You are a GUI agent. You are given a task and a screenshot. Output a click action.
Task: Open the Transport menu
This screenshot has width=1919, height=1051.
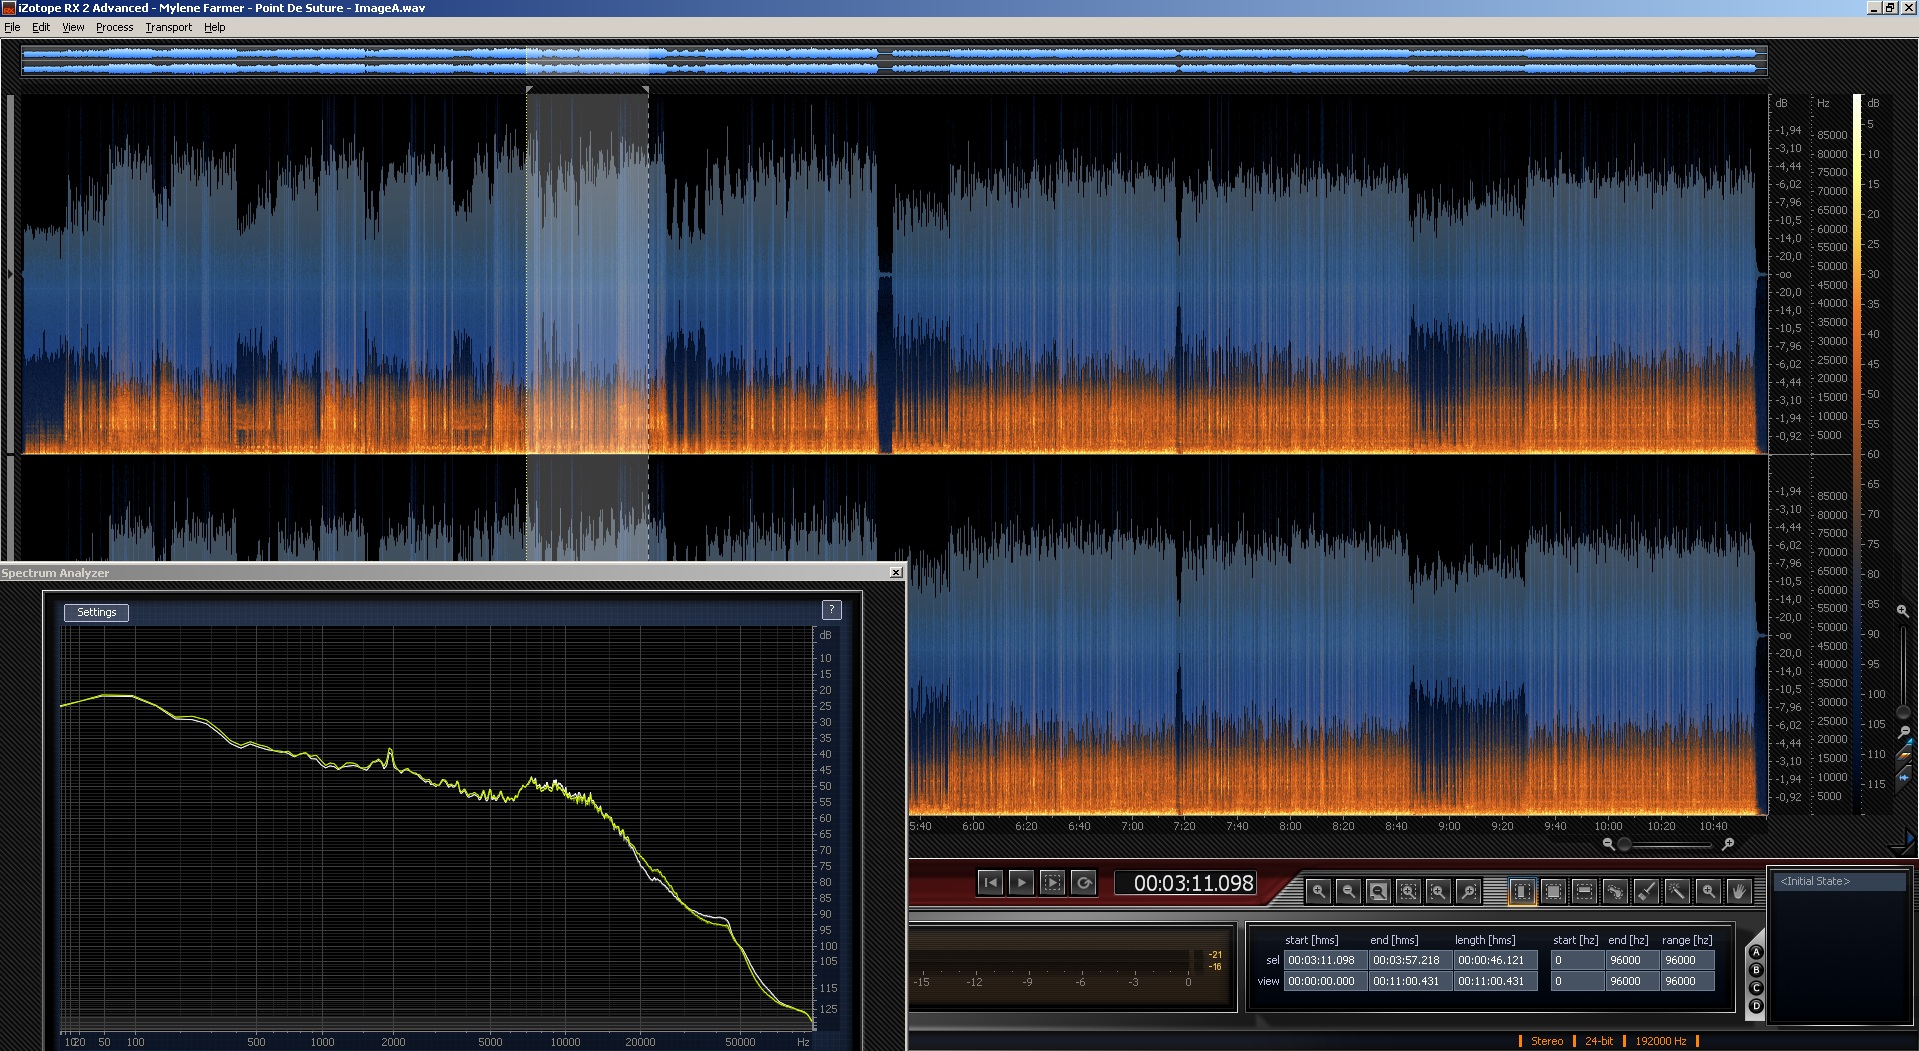point(168,27)
